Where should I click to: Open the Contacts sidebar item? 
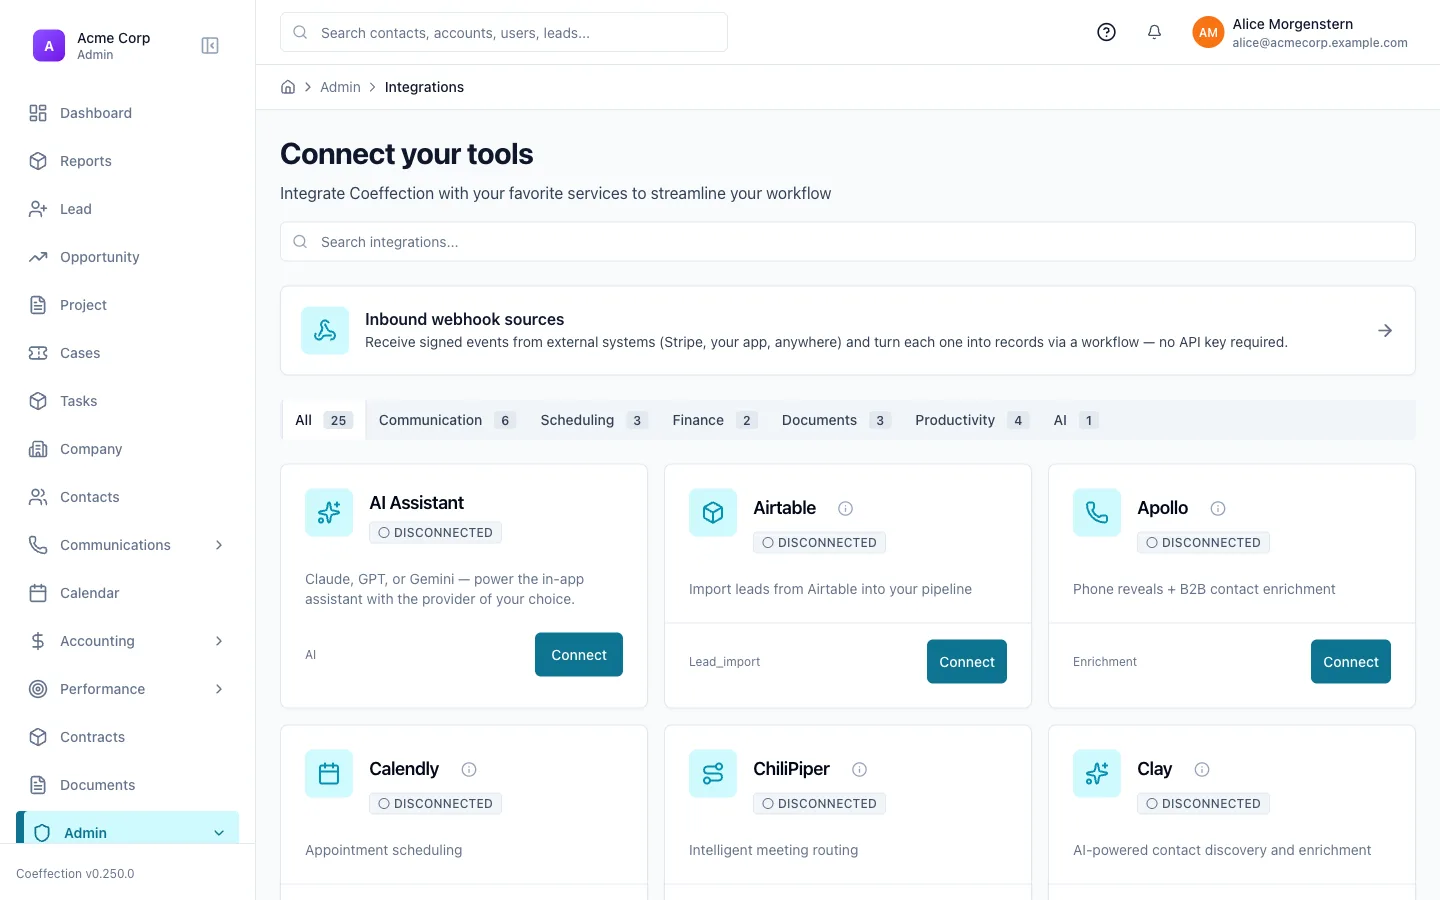point(128,497)
